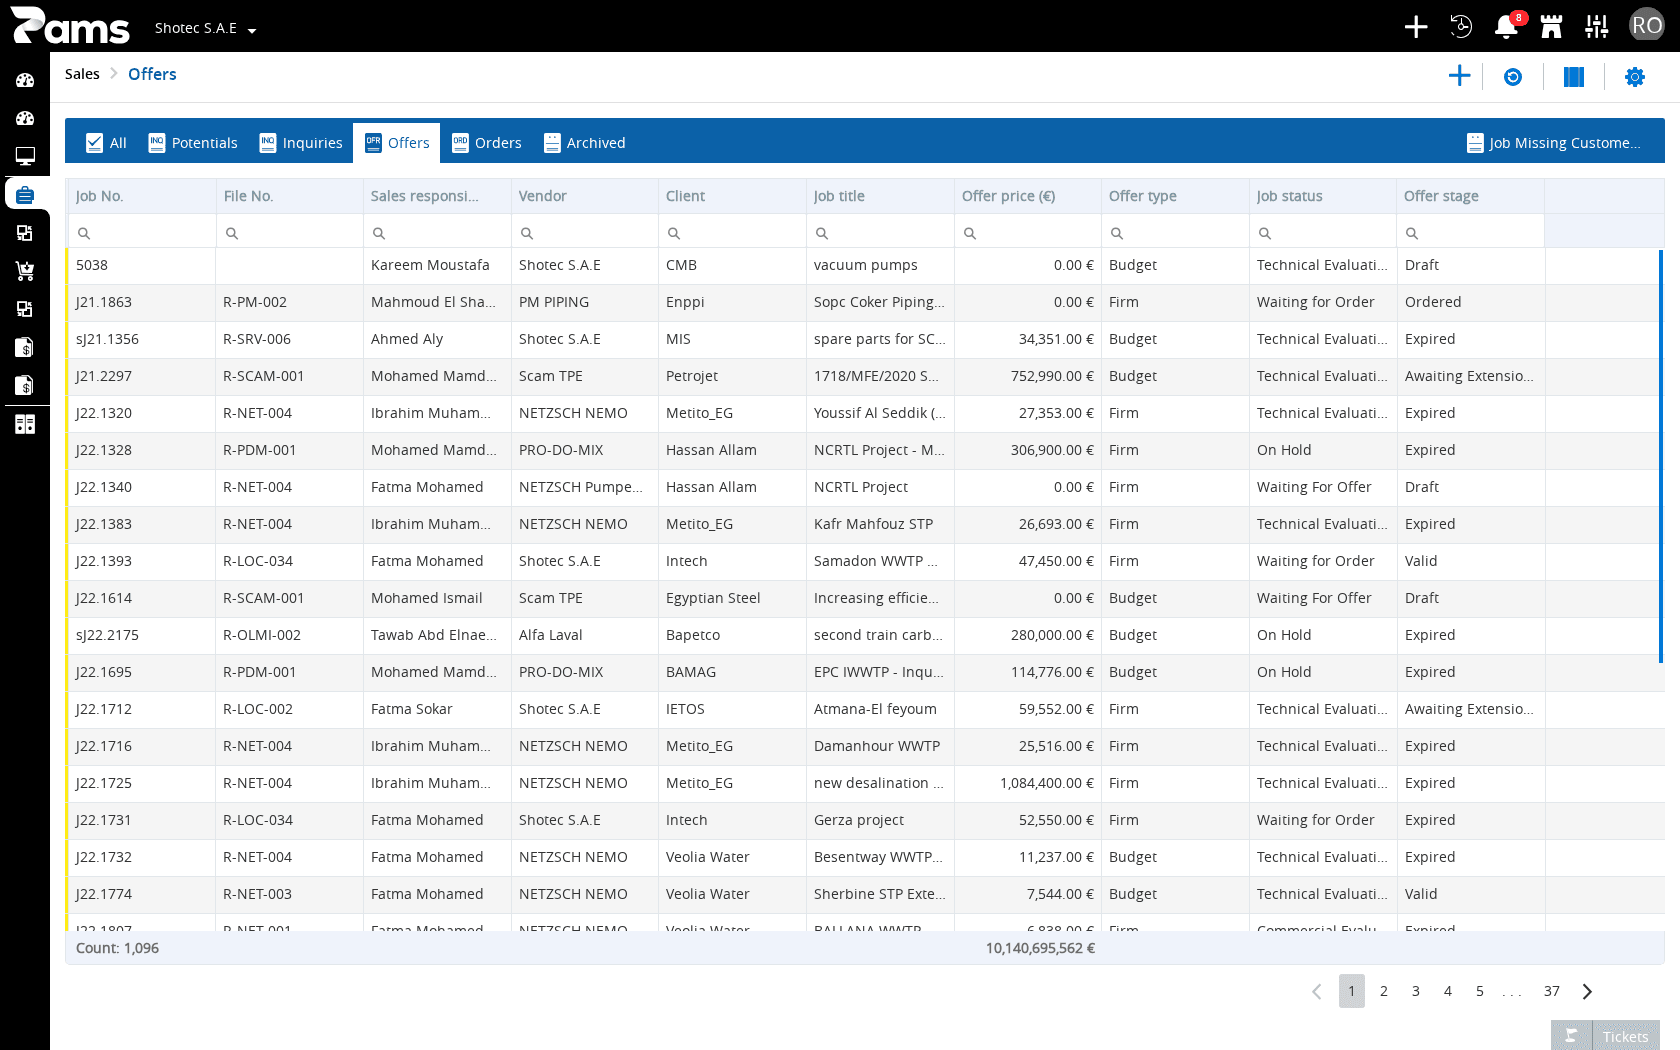
Task: Open first dashboard gauge icon in sidebar
Action: 25,80
